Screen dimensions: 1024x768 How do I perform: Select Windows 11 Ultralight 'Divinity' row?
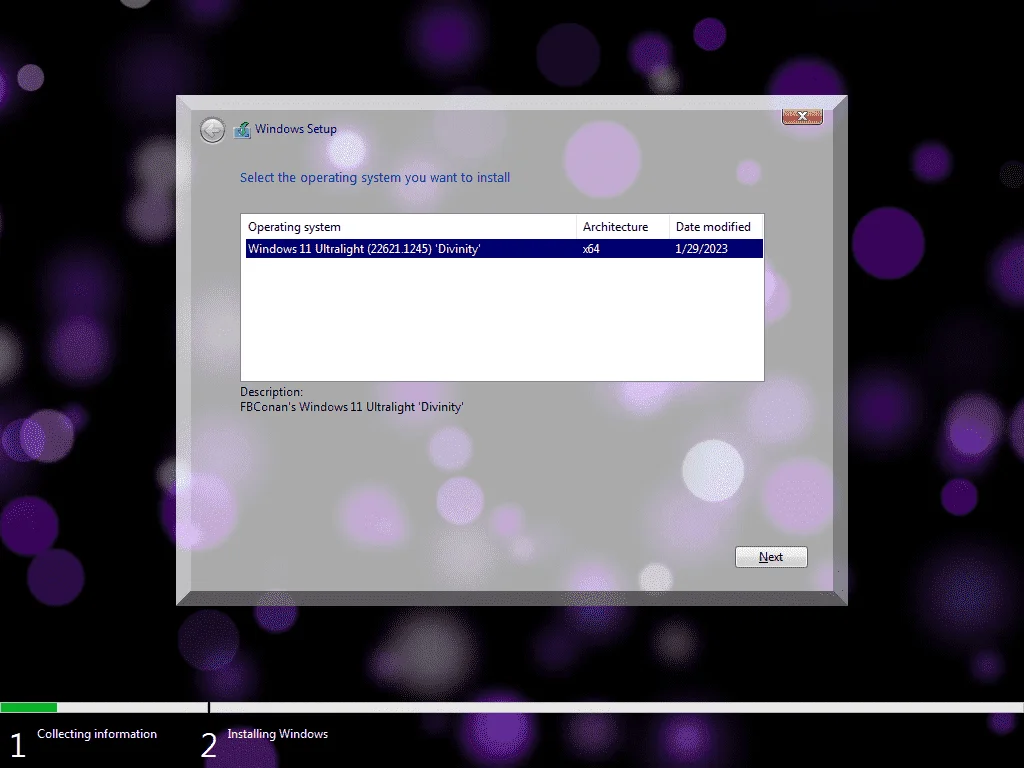(504, 249)
